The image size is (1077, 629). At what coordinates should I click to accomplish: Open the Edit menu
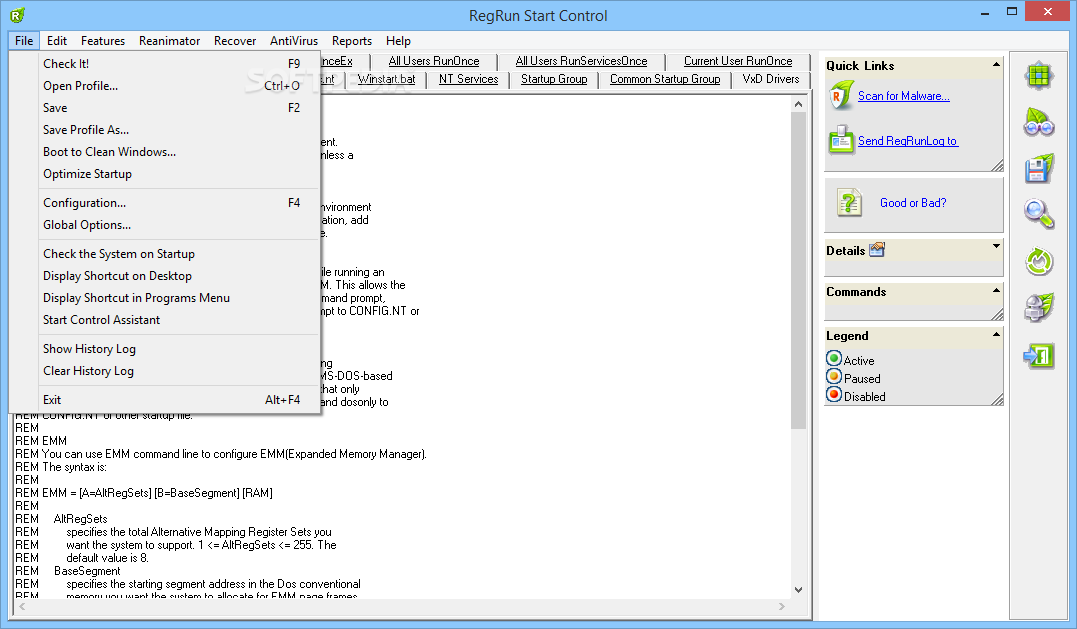tap(57, 41)
